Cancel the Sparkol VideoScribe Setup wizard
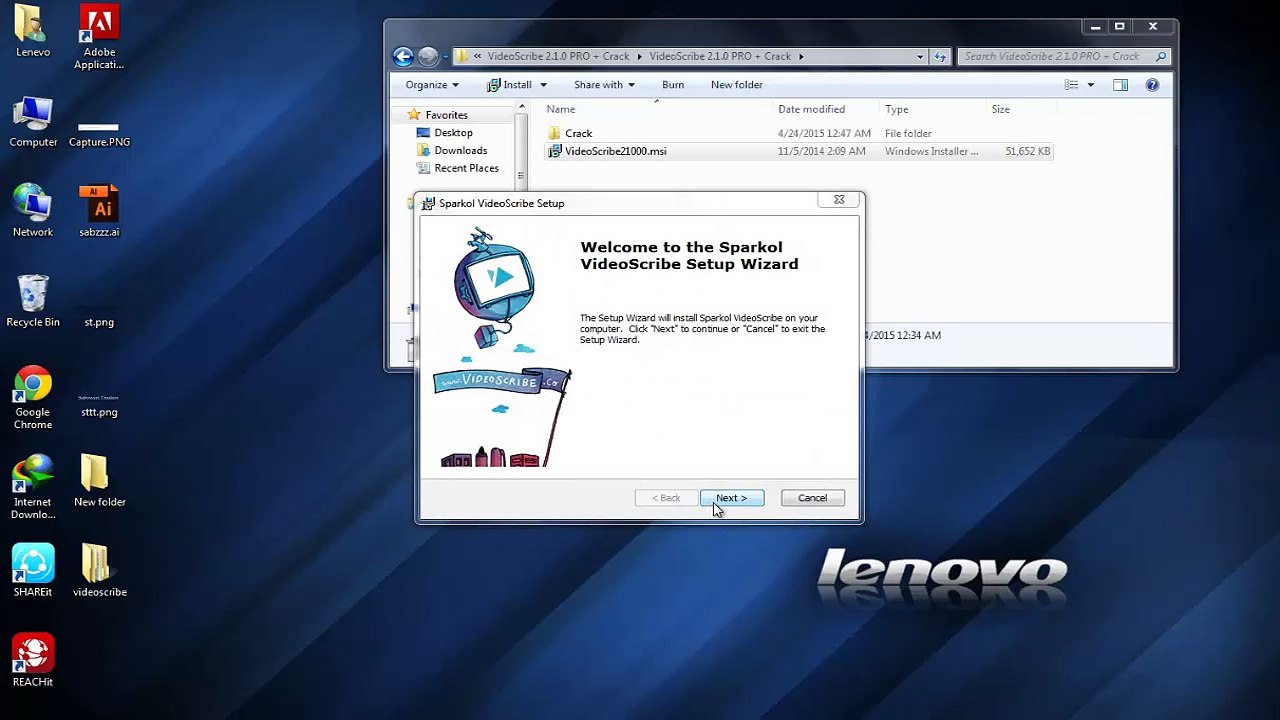Viewport: 1280px width, 720px height. click(812, 498)
